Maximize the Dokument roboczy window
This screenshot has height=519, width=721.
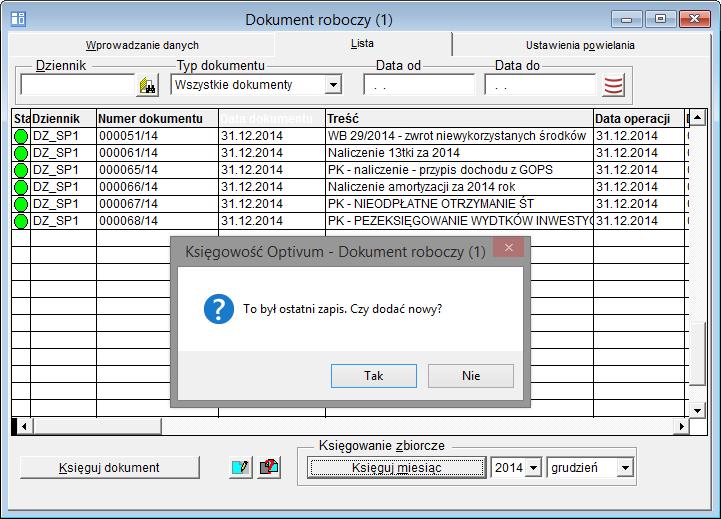[660, 19]
